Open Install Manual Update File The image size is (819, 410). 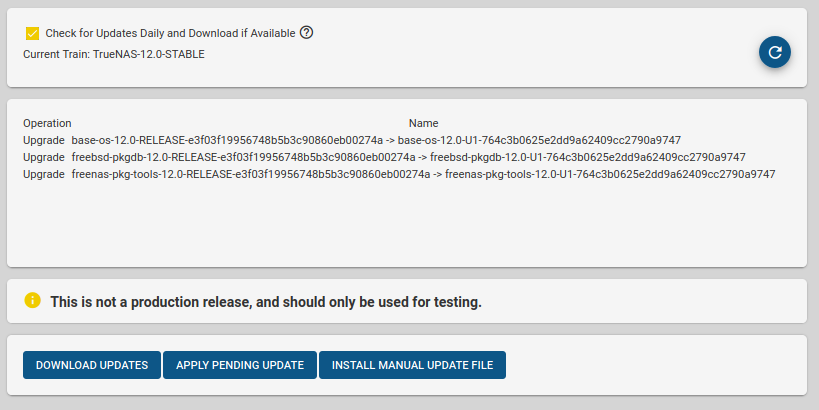click(x=412, y=365)
